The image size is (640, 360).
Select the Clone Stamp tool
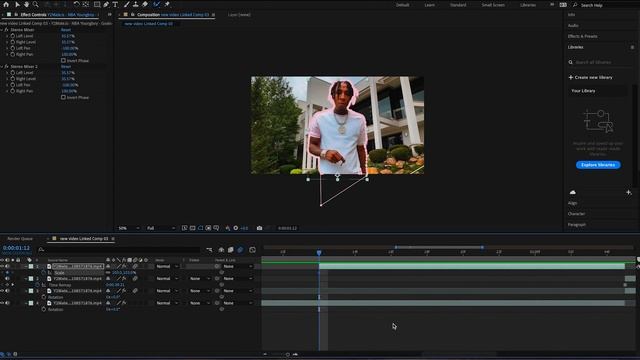pyautogui.click(x=136, y=4)
